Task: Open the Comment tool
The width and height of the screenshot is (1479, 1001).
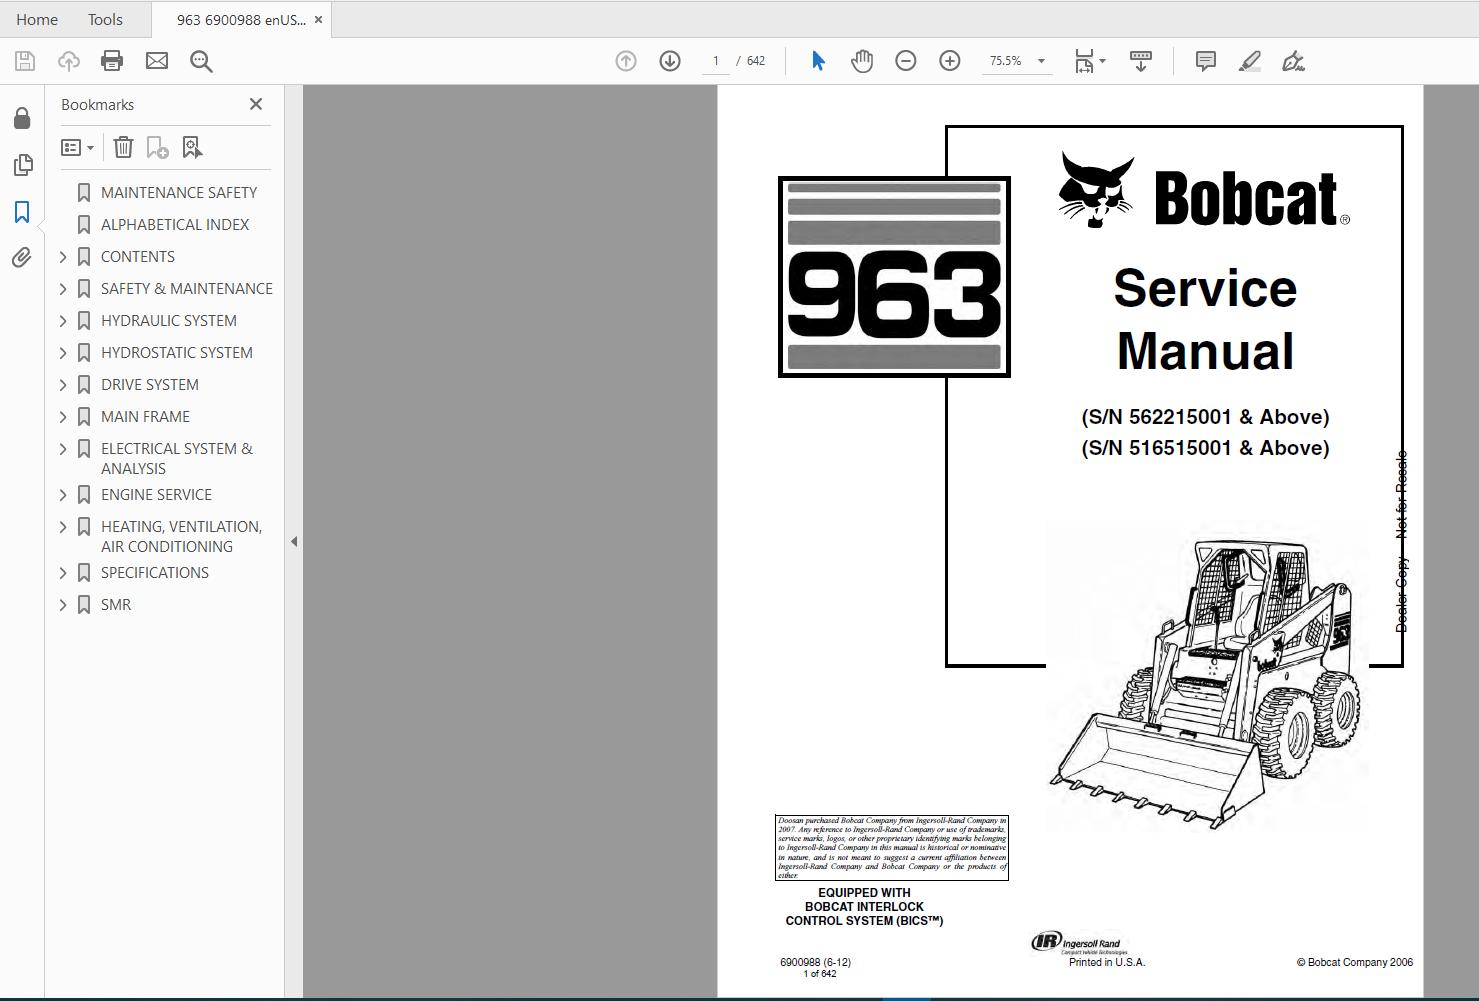Action: [x=1204, y=61]
